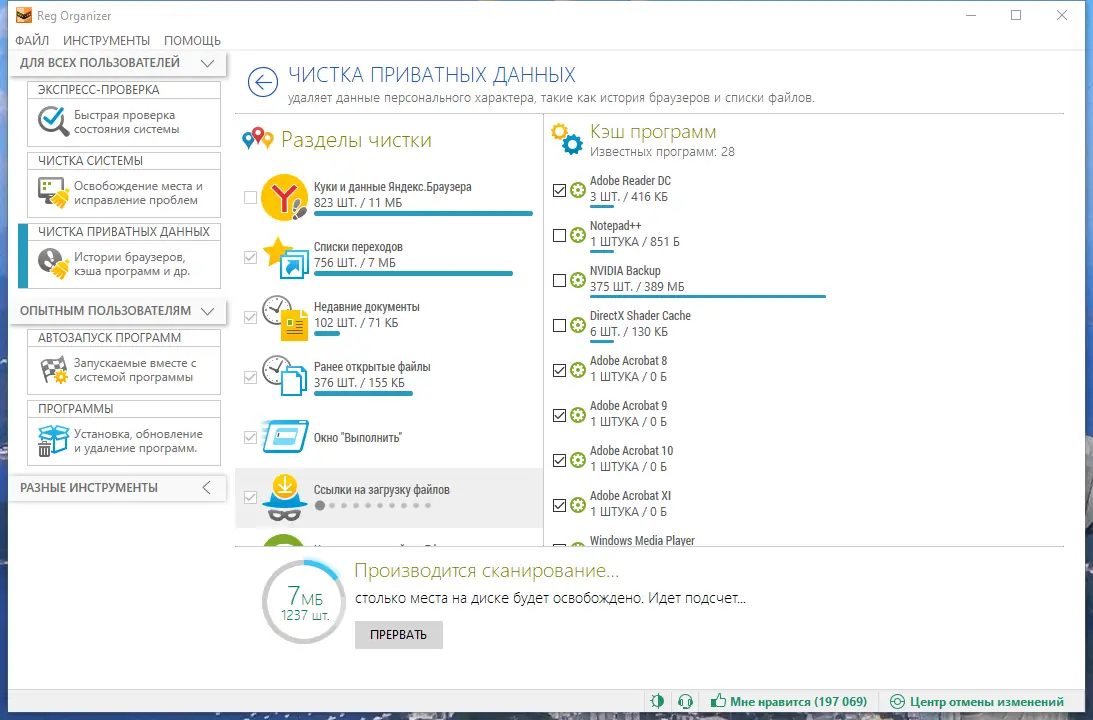Collapse the ОПЫТНЫМ ПОЛЬЗОВАТЕЛЯМ section
Viewport: 1093px width, 720px height.
point(207,311)
